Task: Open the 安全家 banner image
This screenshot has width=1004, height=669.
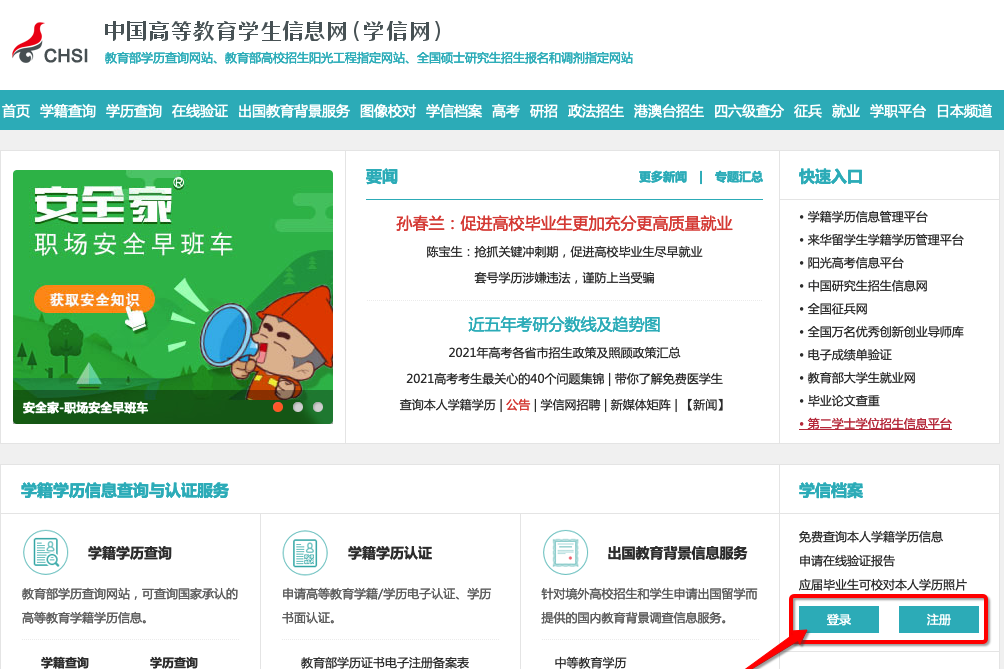Action: pos(173,296)
